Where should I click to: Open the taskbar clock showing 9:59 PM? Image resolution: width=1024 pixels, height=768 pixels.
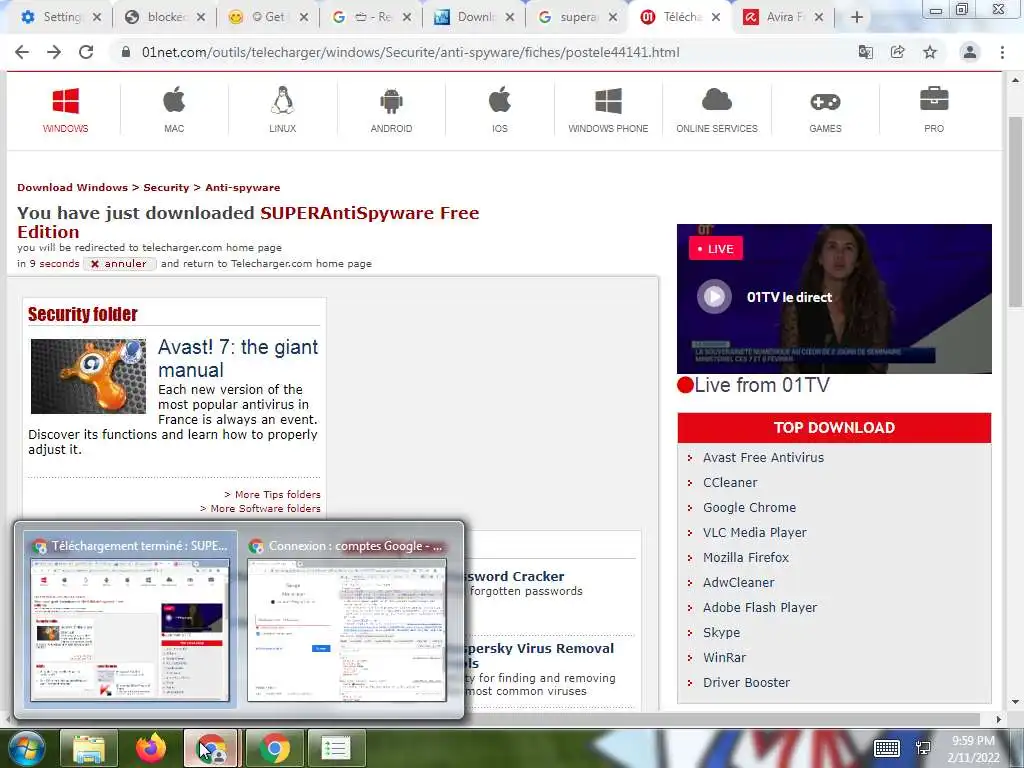tap(973, 748)
